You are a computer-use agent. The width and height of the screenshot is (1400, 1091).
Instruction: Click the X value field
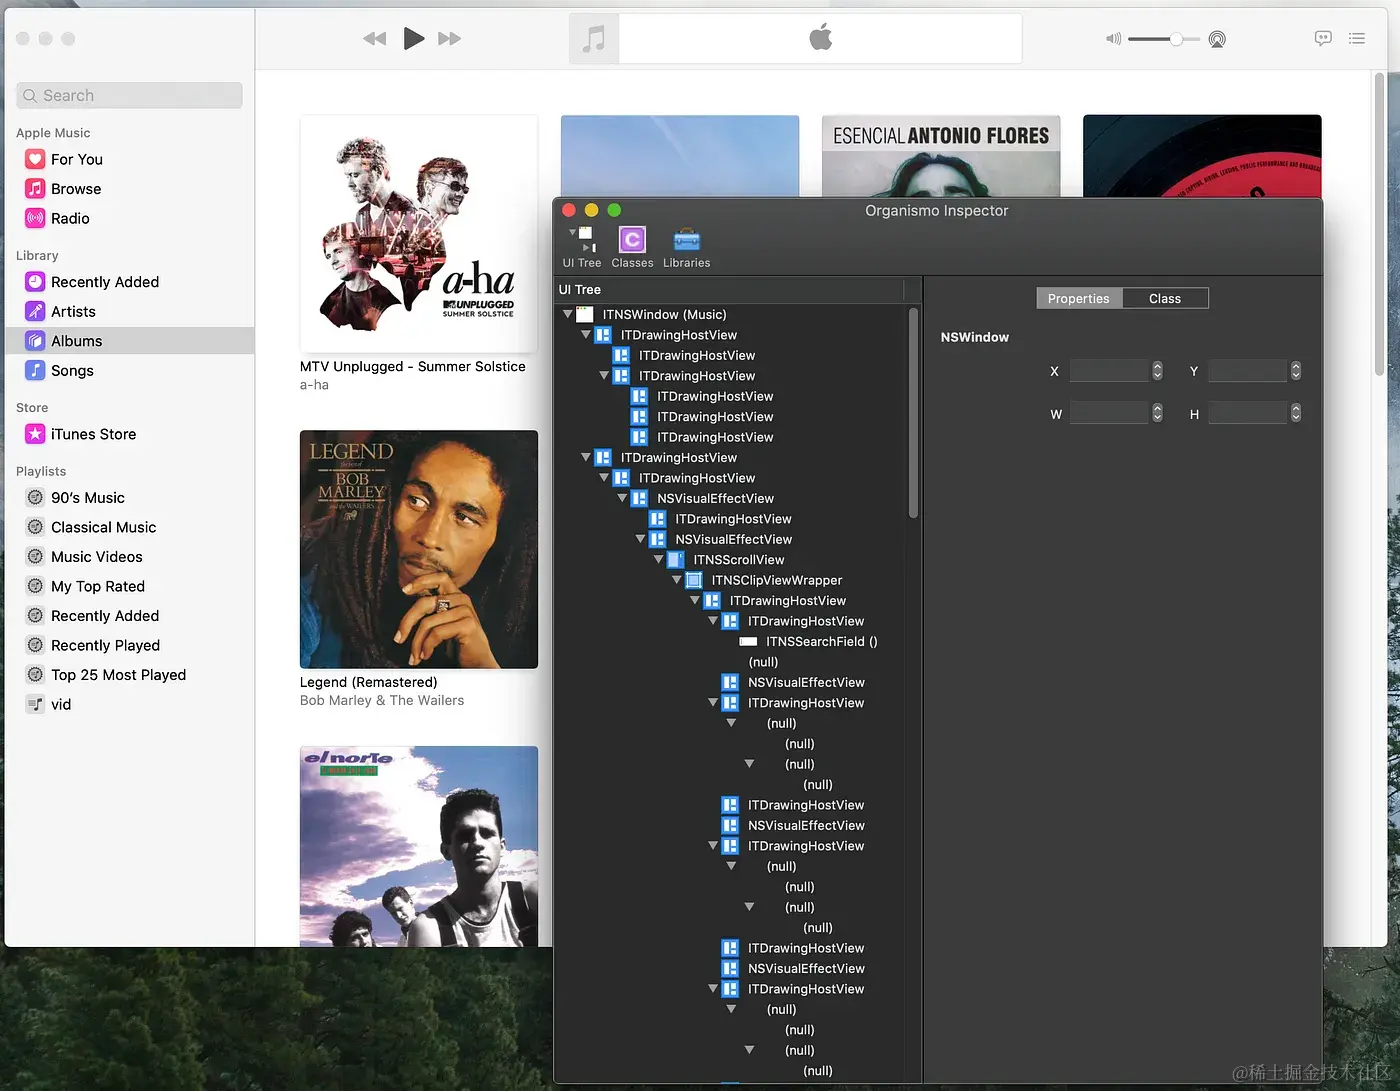coord(1109,371)
